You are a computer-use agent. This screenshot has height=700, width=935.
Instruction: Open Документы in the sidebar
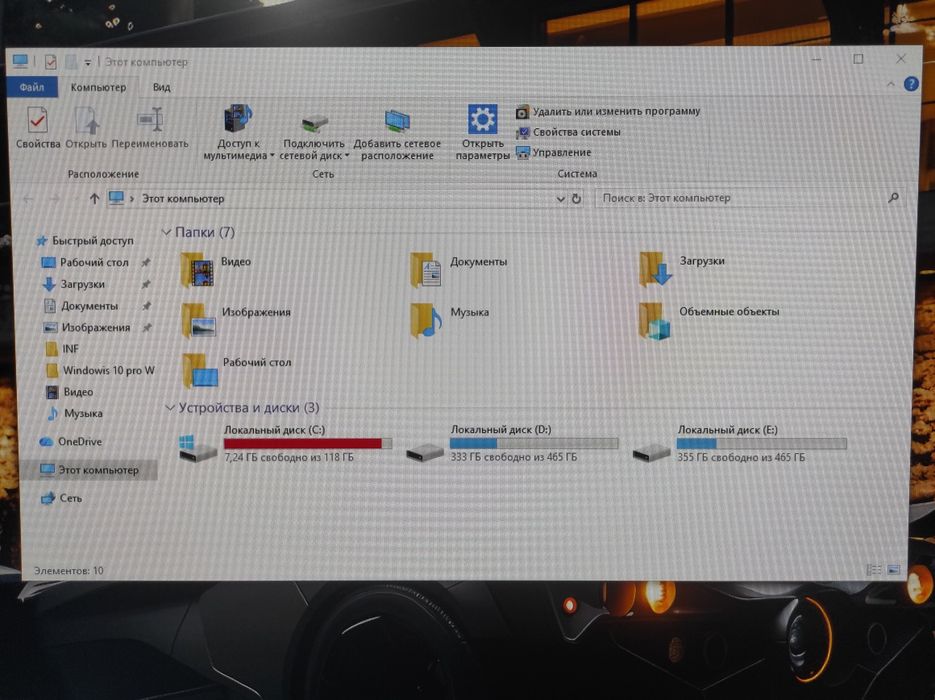89,306
